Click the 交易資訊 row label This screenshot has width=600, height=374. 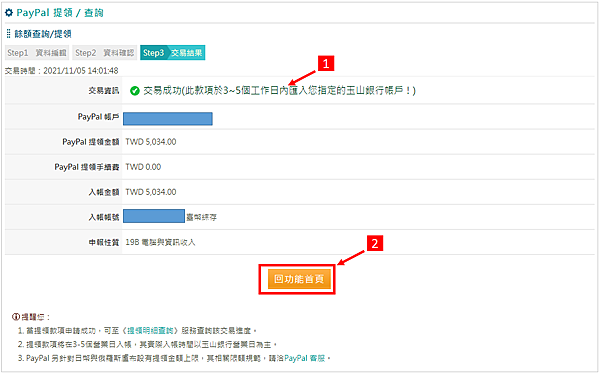click(x=104, y=91)
